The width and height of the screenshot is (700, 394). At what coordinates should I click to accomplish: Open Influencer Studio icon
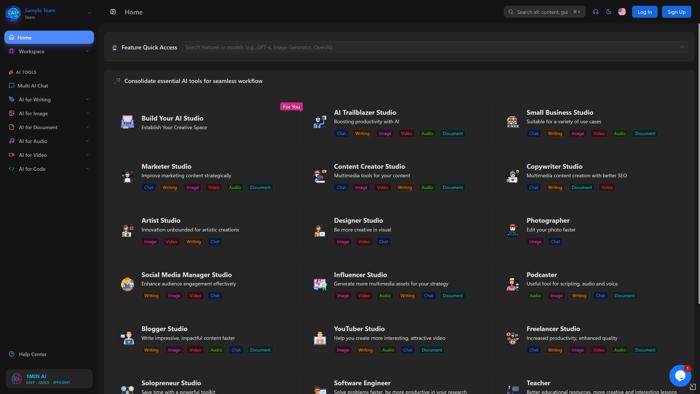pos(320,284)
